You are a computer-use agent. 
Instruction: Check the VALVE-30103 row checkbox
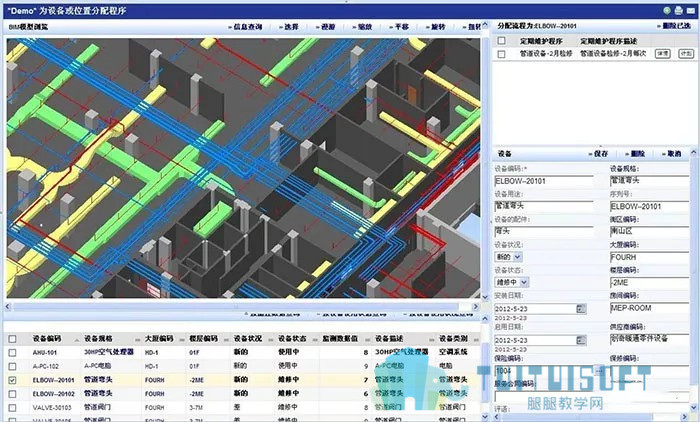pyautogui.click(x=12, y=408)
